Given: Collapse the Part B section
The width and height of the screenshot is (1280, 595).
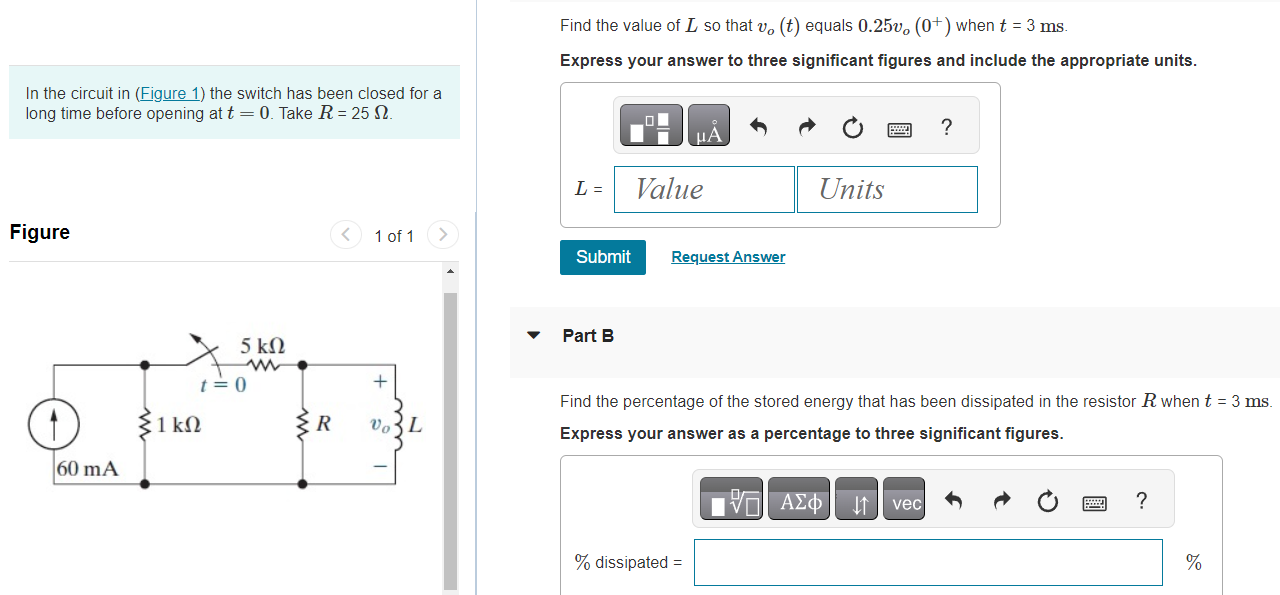Looking at the screenshot, I should click(533, 336).
